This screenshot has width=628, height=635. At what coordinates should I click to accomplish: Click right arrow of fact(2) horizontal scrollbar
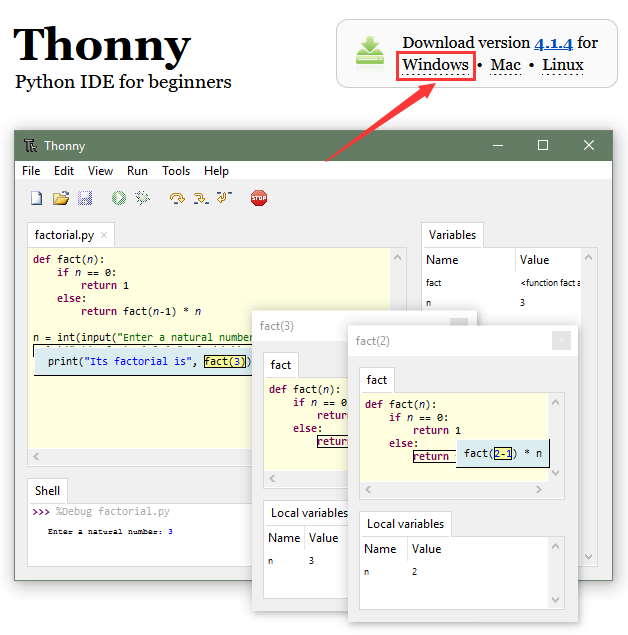coord(539,490)
